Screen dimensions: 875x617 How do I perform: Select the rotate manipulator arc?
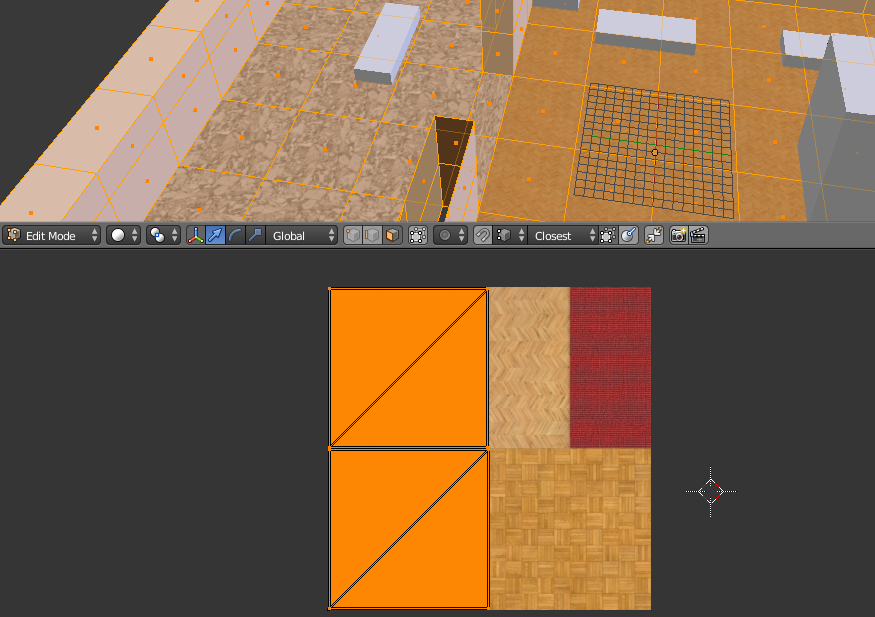click(235, 236)
